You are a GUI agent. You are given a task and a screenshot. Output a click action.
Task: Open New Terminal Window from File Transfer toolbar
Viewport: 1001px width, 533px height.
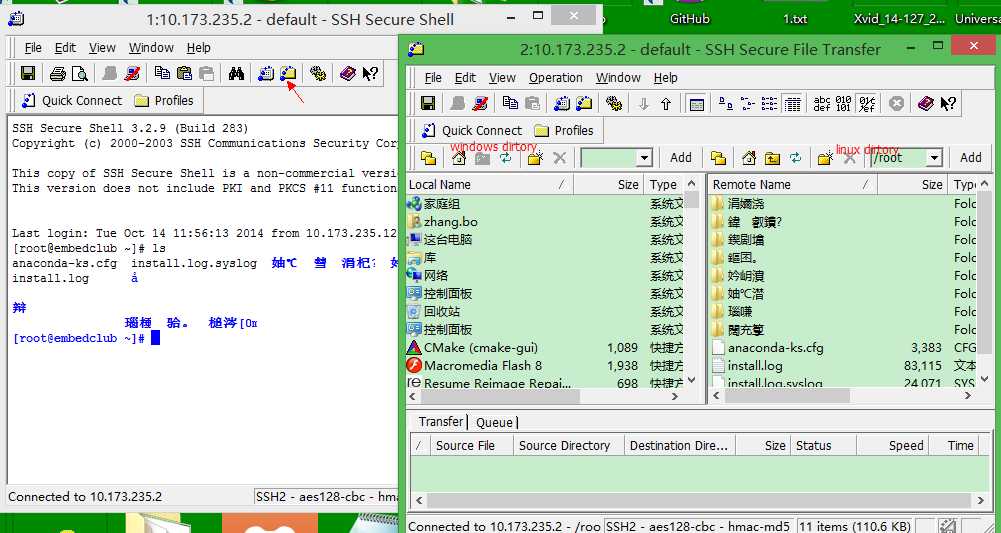[562, 103]
